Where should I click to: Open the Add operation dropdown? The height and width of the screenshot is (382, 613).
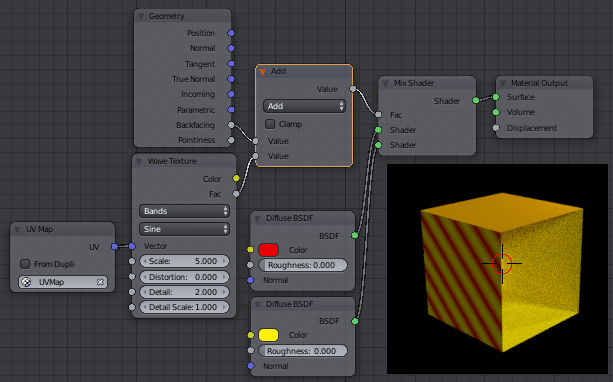click(x=304, y=106)
